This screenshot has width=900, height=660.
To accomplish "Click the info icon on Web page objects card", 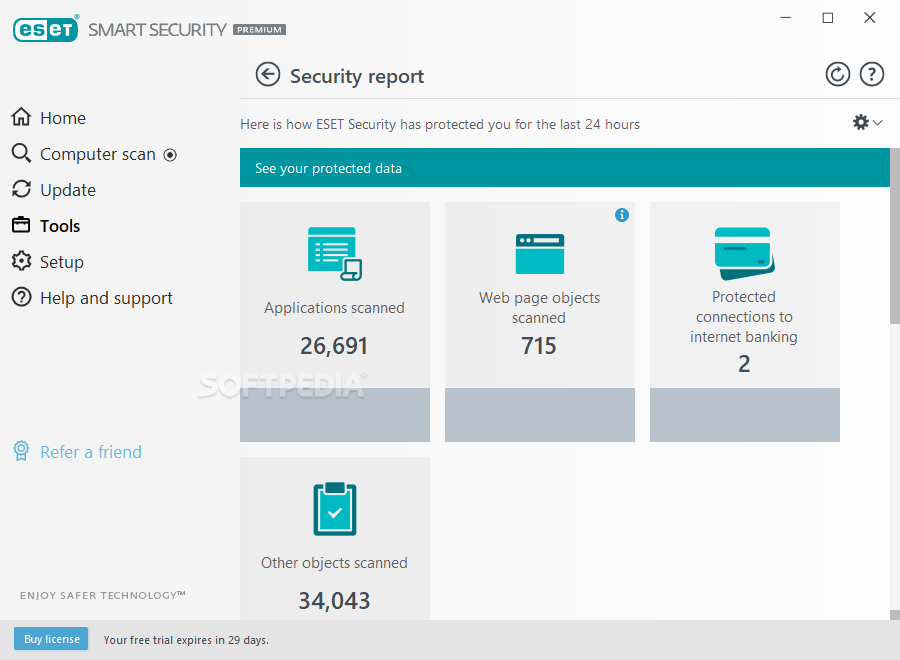I will click(x=622, y=215).
